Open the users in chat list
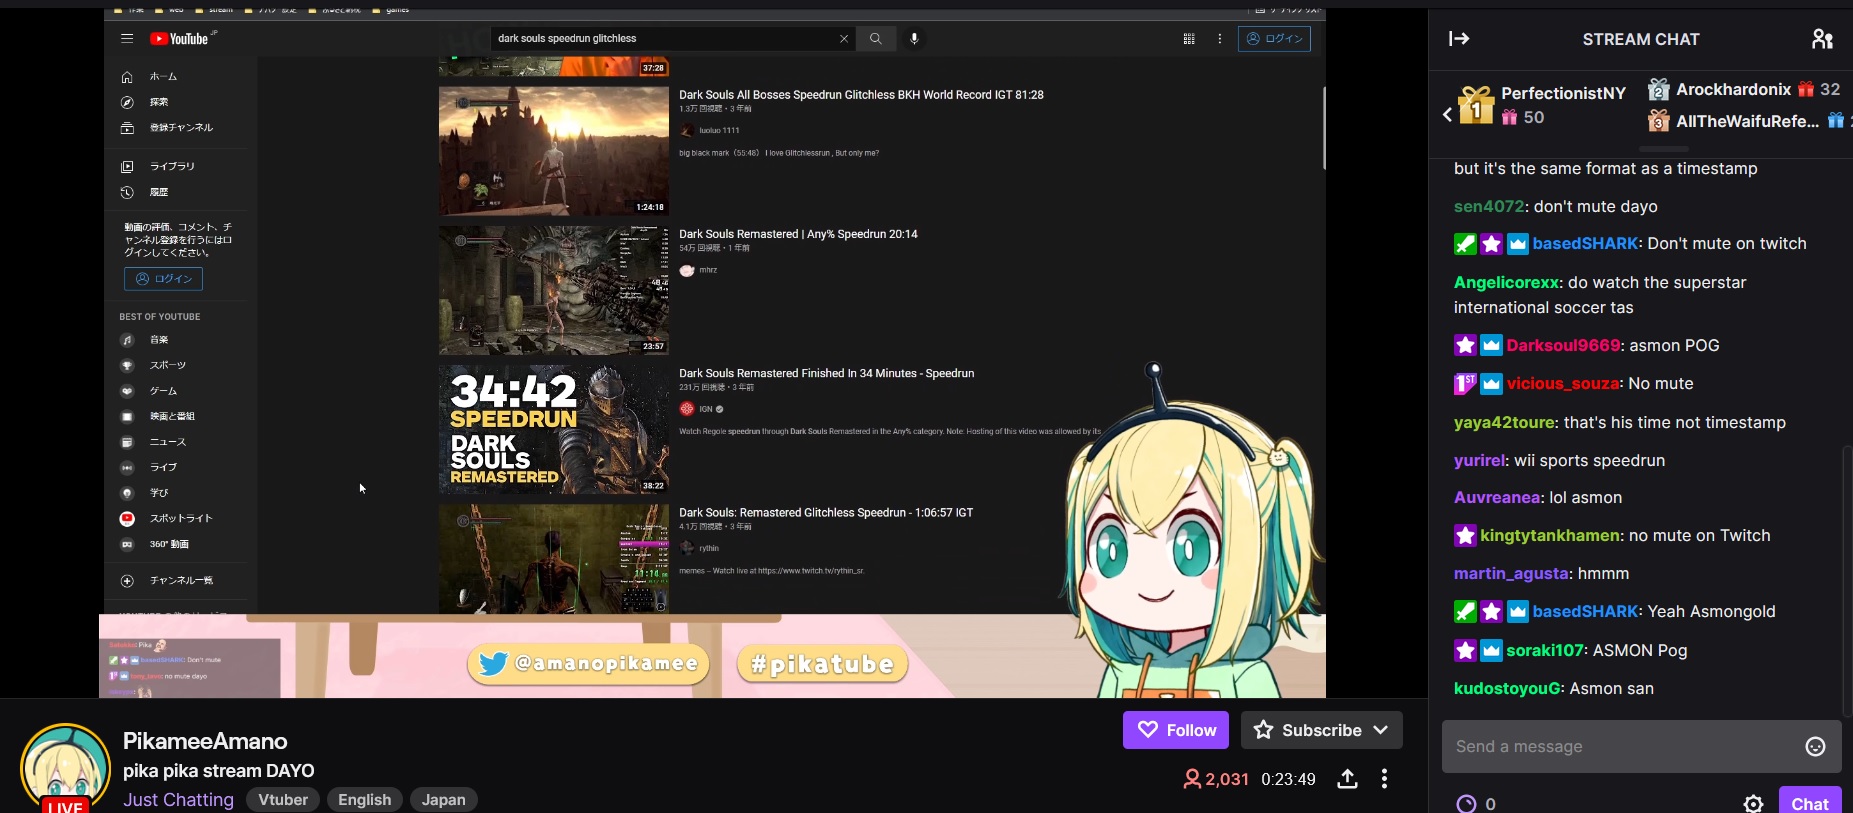 point(1822,39)
